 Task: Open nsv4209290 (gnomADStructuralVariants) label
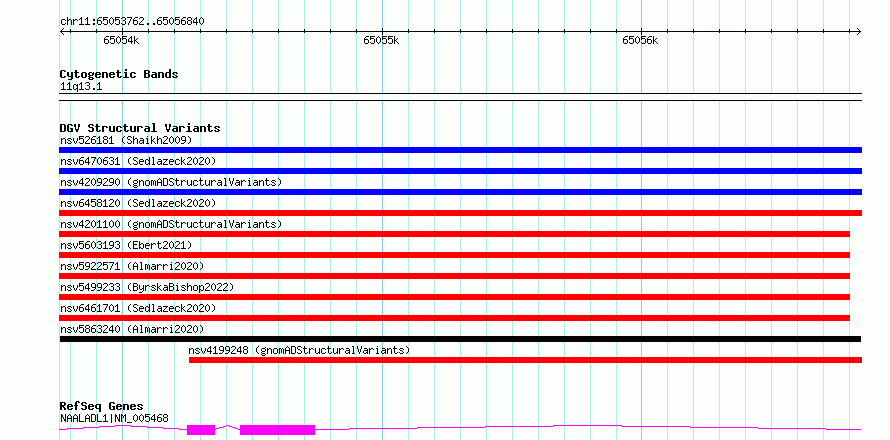pos(171,182)
